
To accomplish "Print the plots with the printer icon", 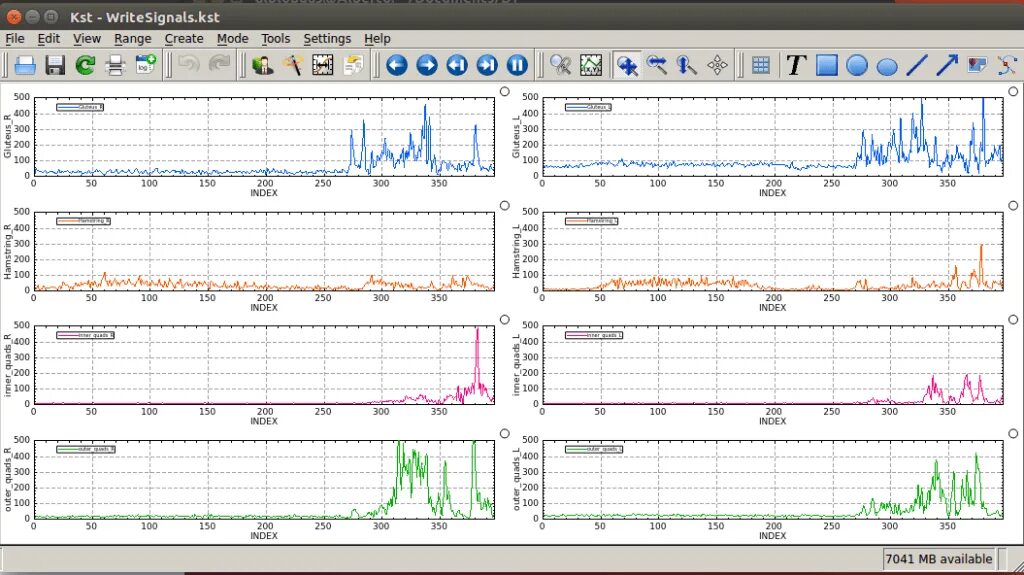I will [115, 65].
